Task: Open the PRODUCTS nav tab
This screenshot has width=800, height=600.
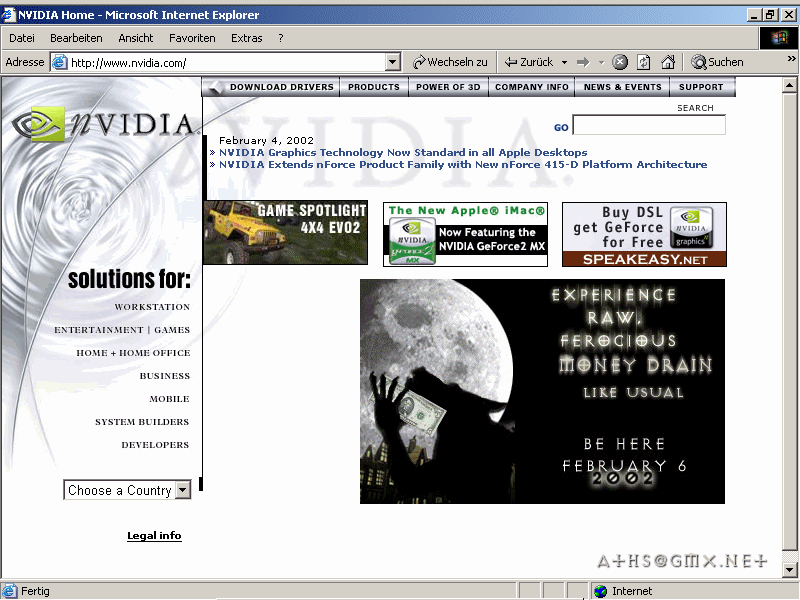Action: [374, 87]
